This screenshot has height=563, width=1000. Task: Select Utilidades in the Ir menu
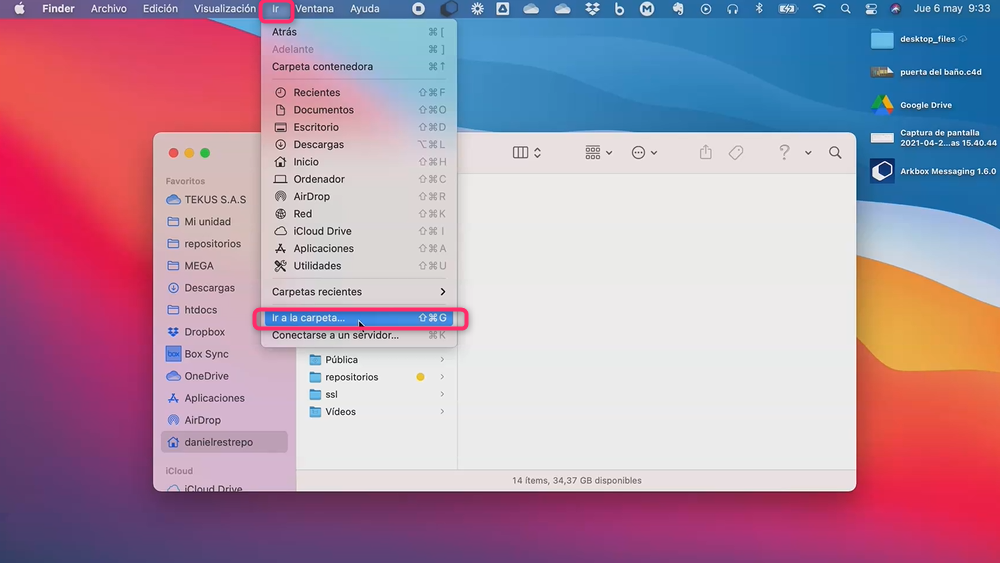(317, 266)
